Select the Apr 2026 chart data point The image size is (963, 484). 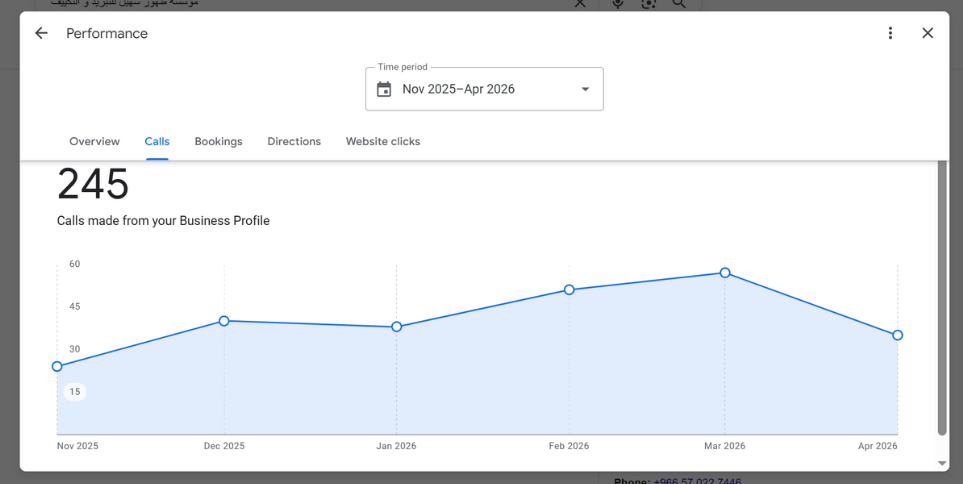pos(898,335)
